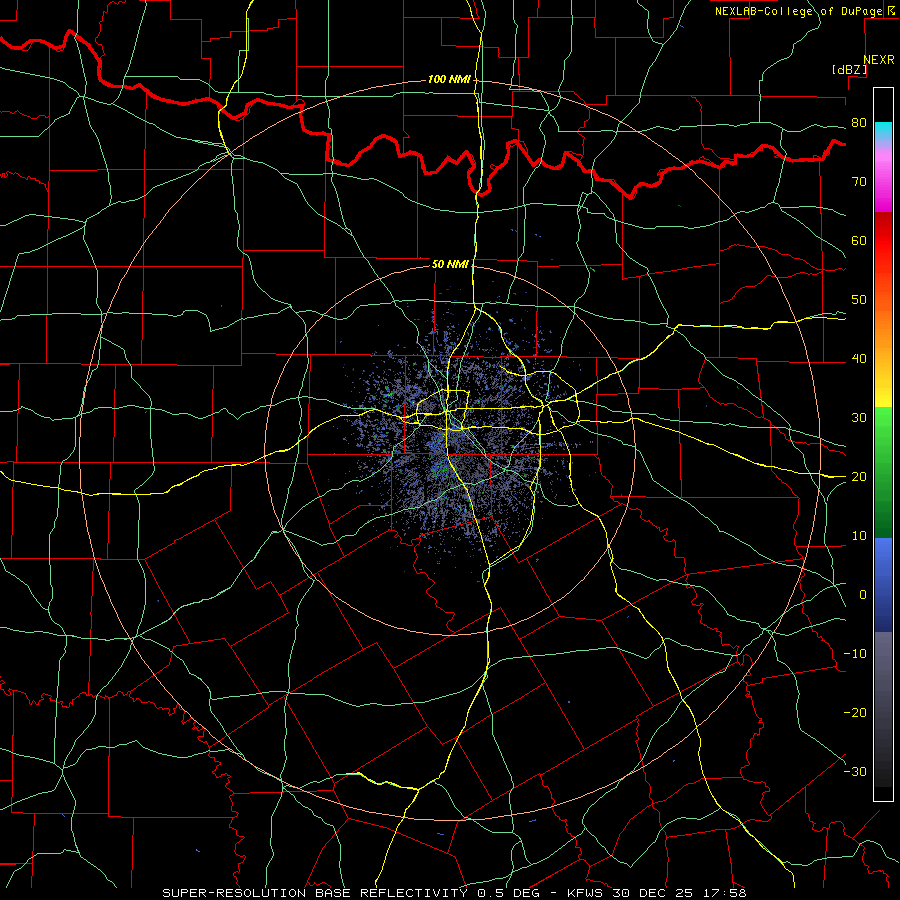Click the 100 NMI range ring label
900x900 pixels.
pyautogui.click(x=449, y=79)
